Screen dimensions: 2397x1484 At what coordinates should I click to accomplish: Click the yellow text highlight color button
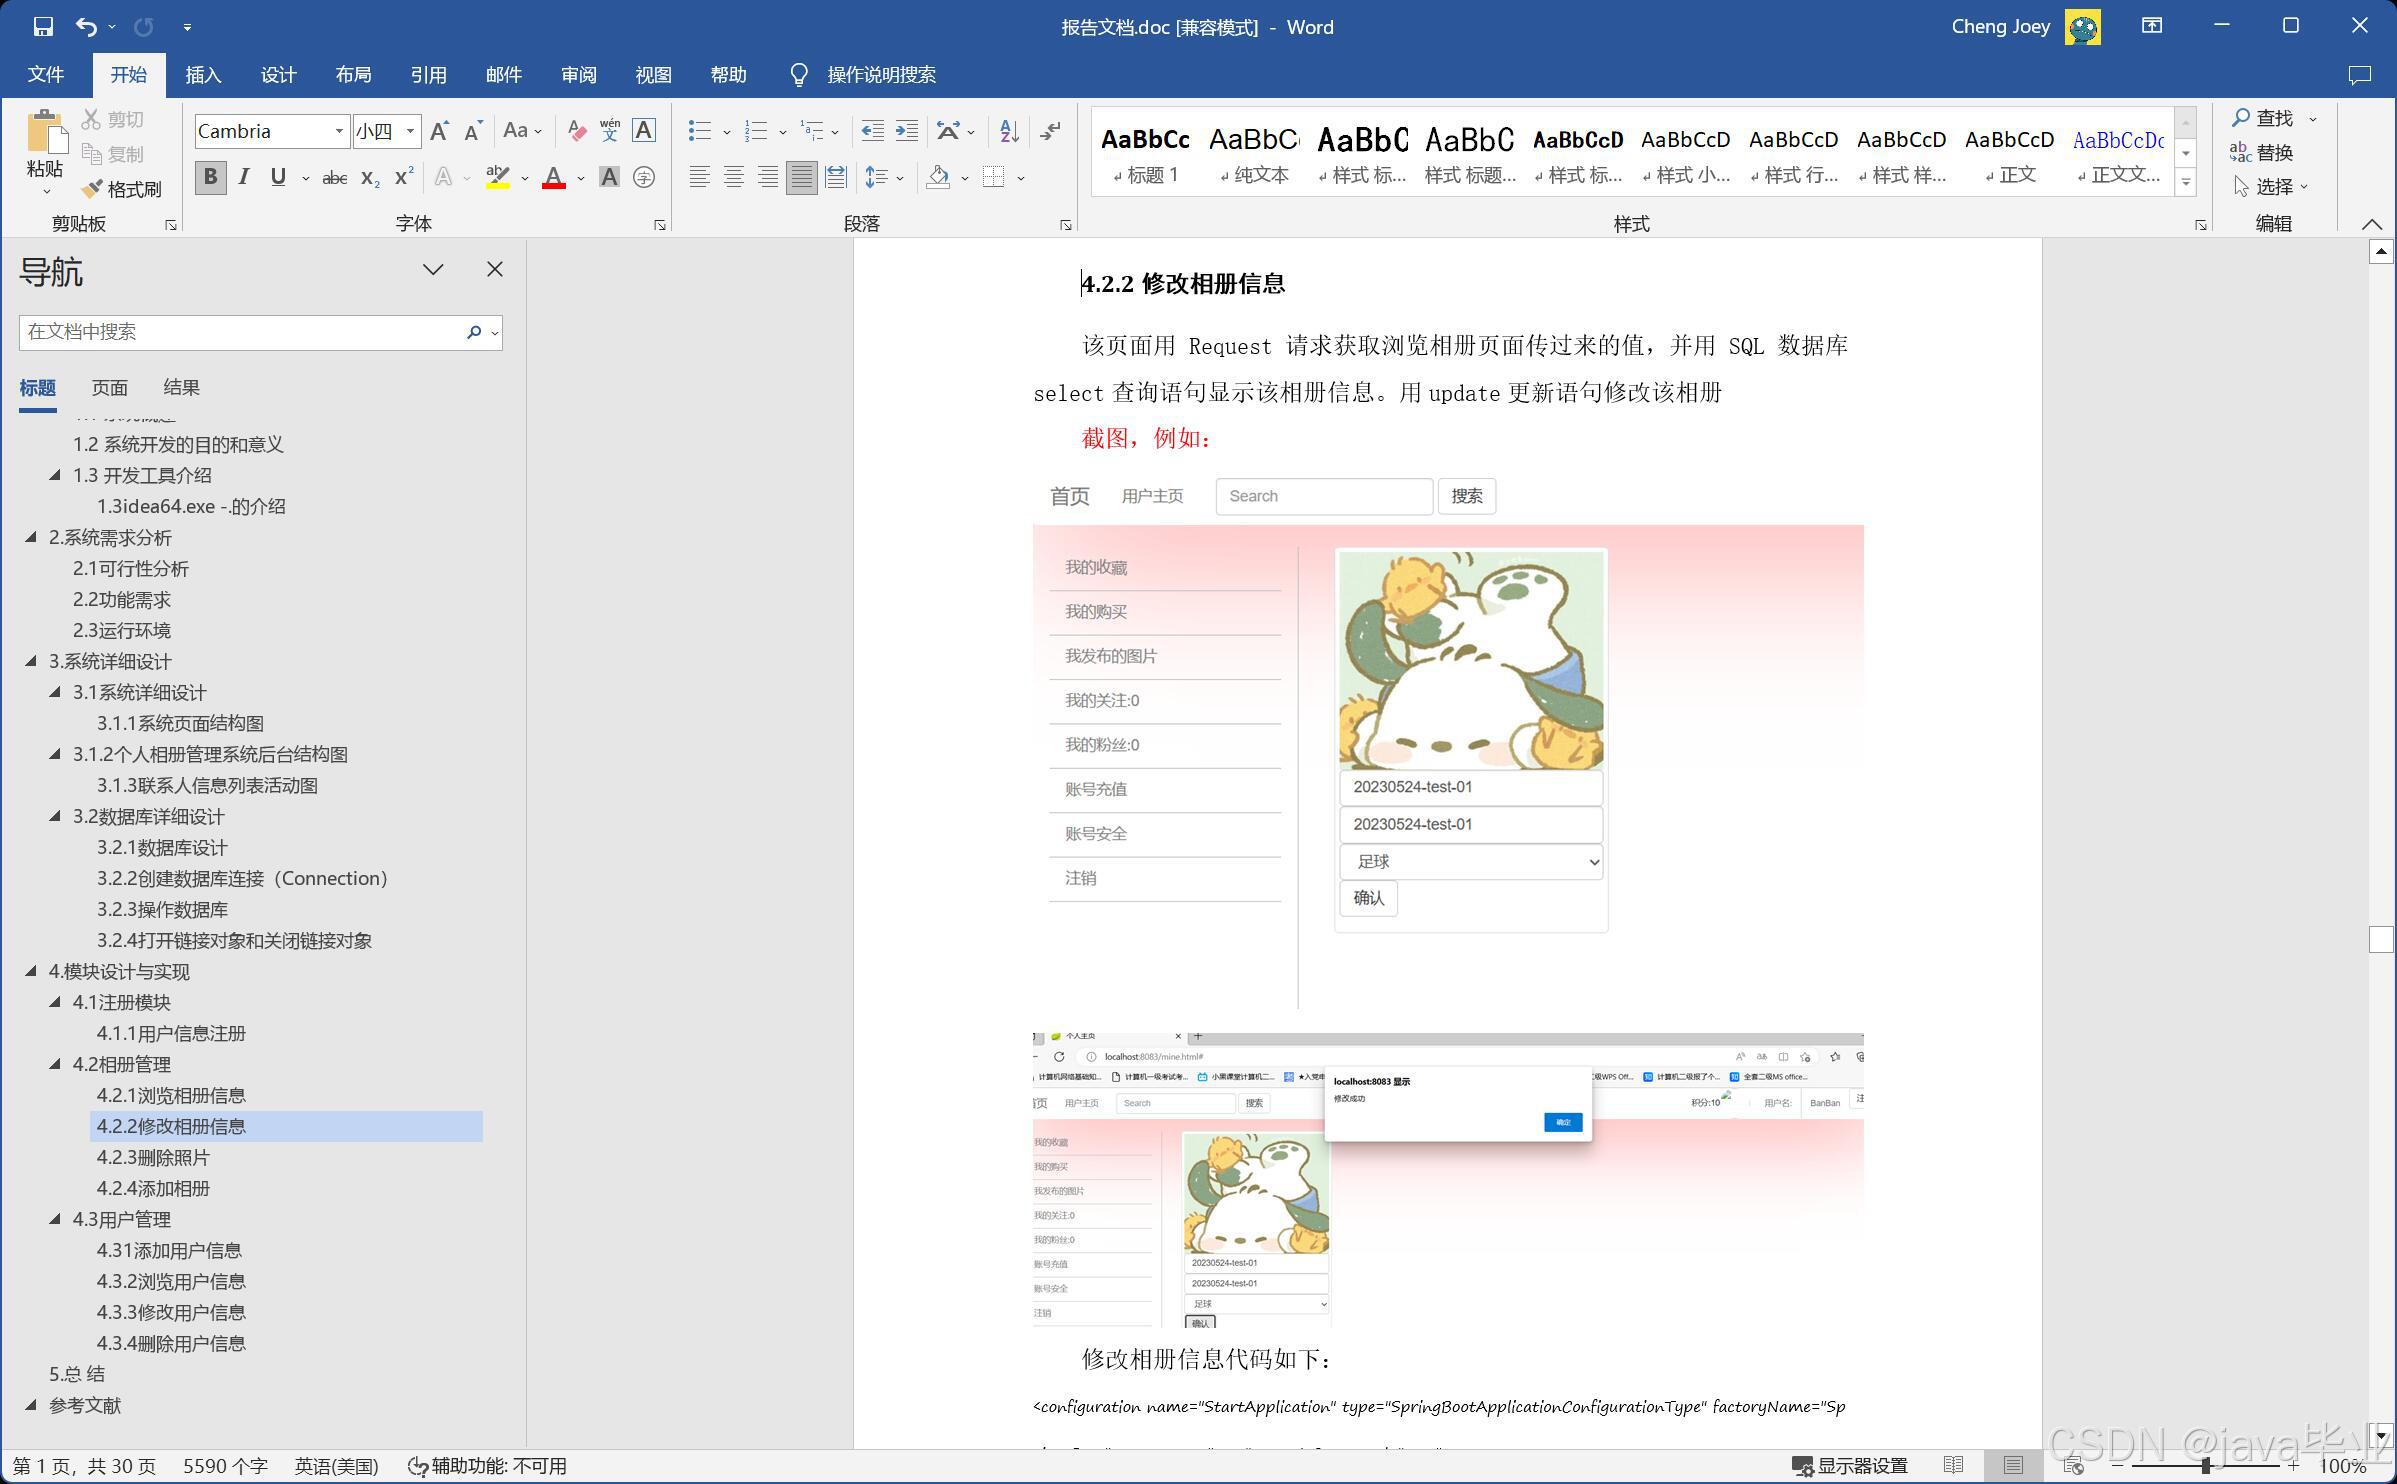click(498, 178)
